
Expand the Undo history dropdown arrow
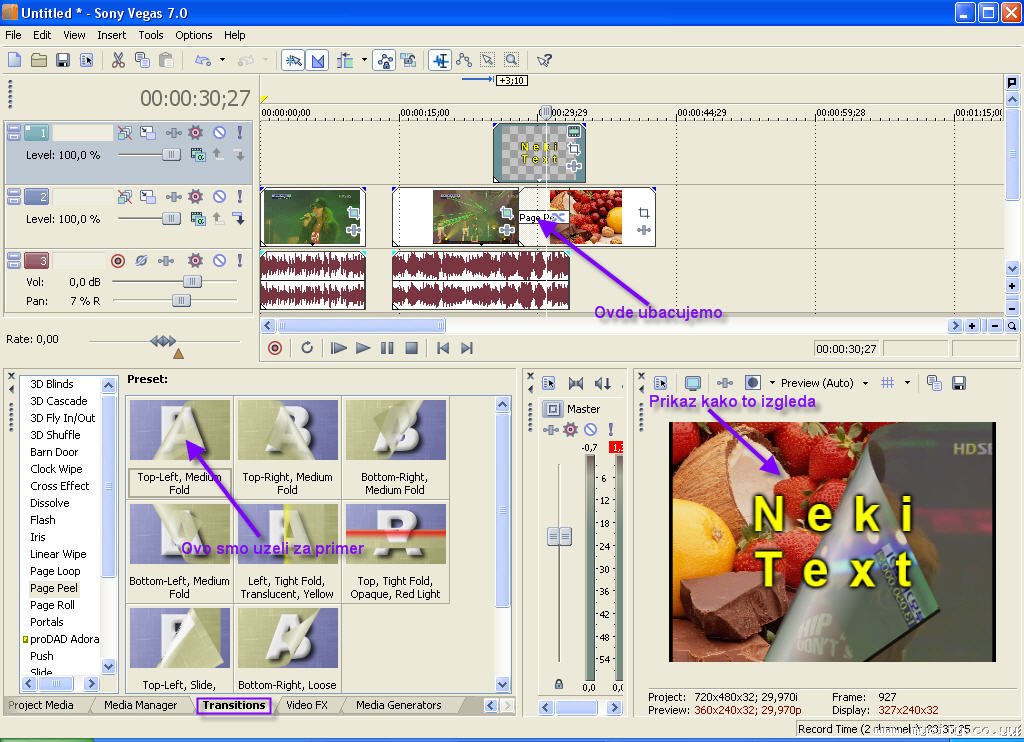coord(222,60)
